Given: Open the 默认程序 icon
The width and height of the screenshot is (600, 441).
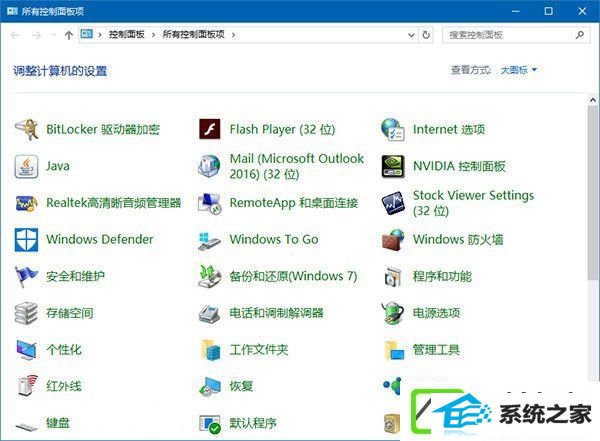Looking at the screenshot, I should pos(210,423).
